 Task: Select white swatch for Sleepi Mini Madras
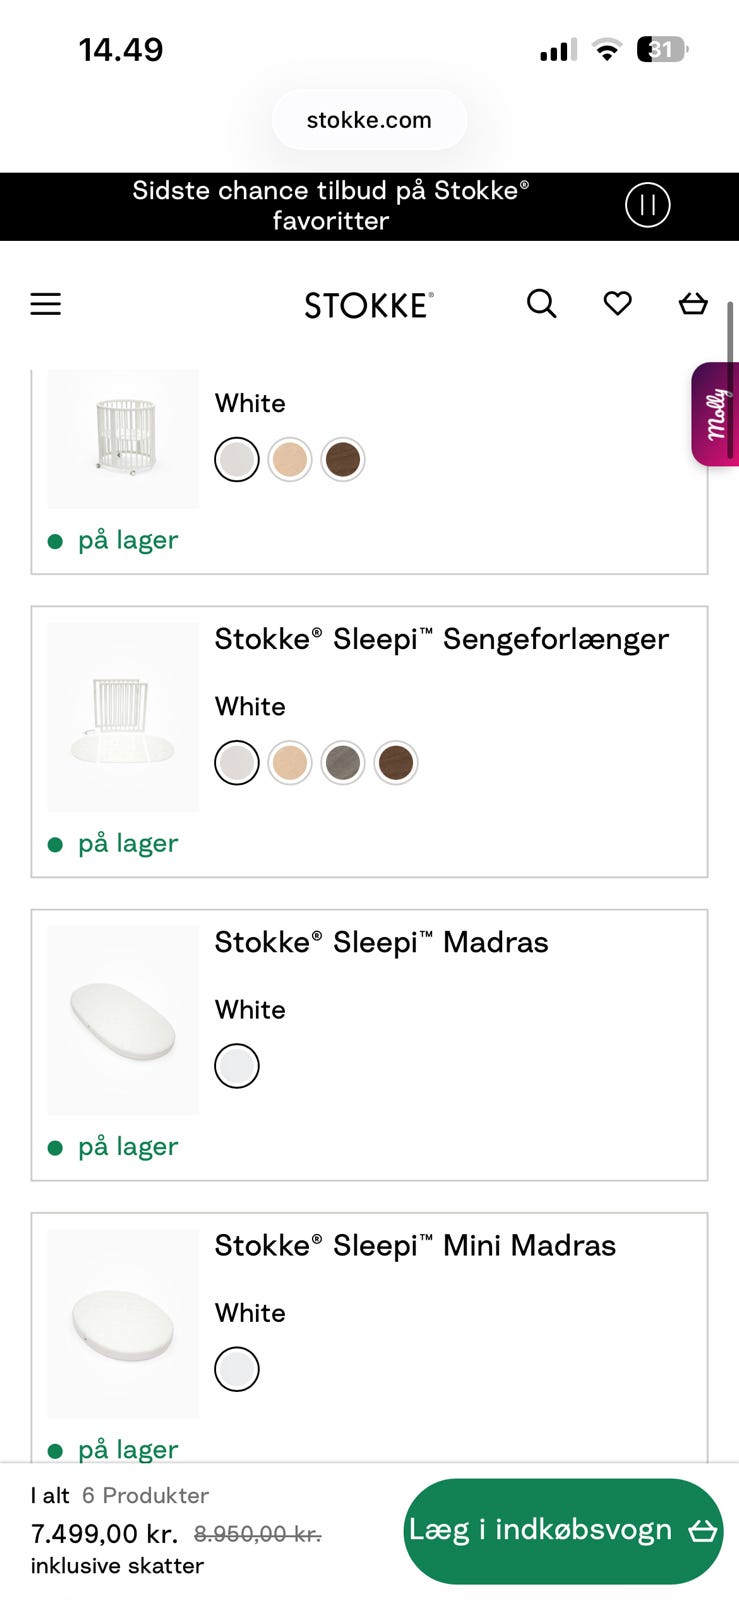(237, 1369)
